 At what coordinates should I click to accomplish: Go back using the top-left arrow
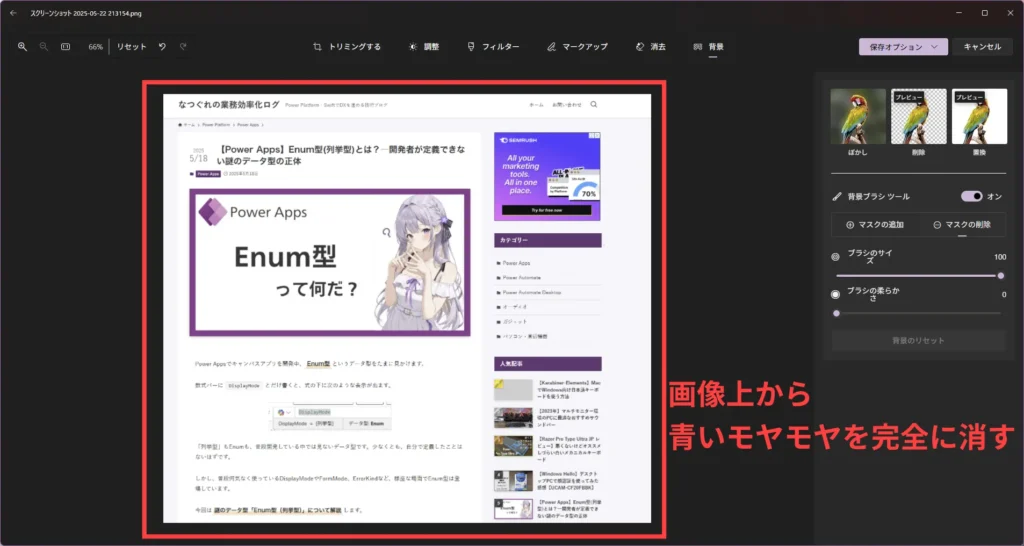pos(13,13)
